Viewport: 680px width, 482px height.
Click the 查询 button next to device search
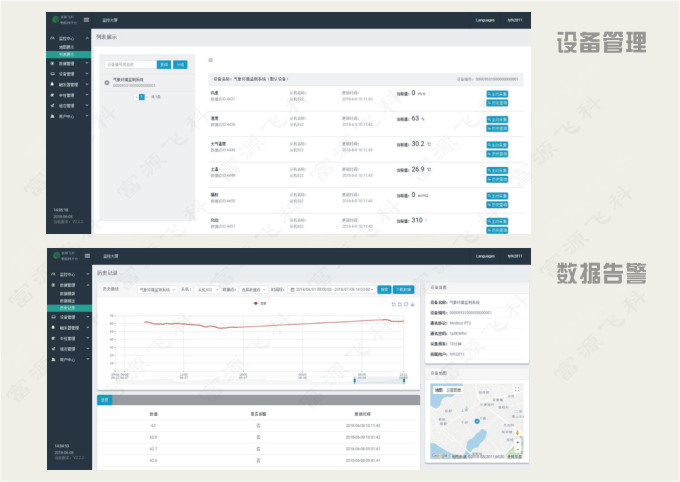165,64
